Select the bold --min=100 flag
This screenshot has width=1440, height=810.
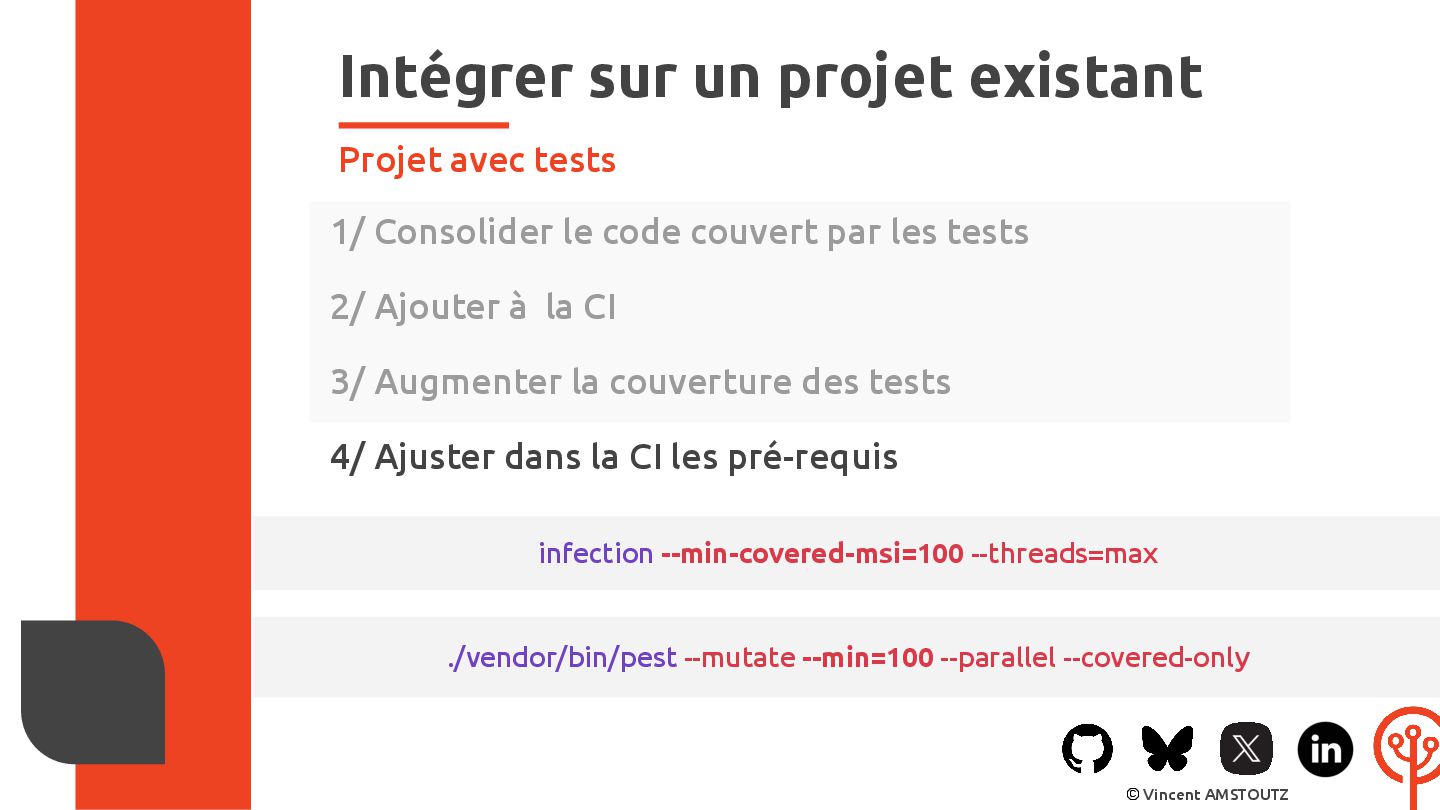[x=868, y=658]
